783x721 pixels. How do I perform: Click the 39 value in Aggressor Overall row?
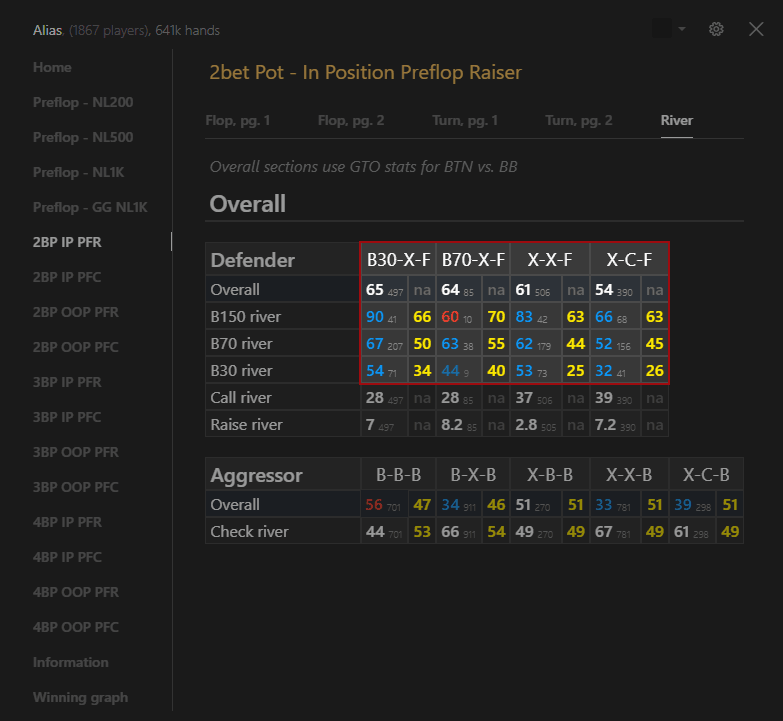point(683,504)
